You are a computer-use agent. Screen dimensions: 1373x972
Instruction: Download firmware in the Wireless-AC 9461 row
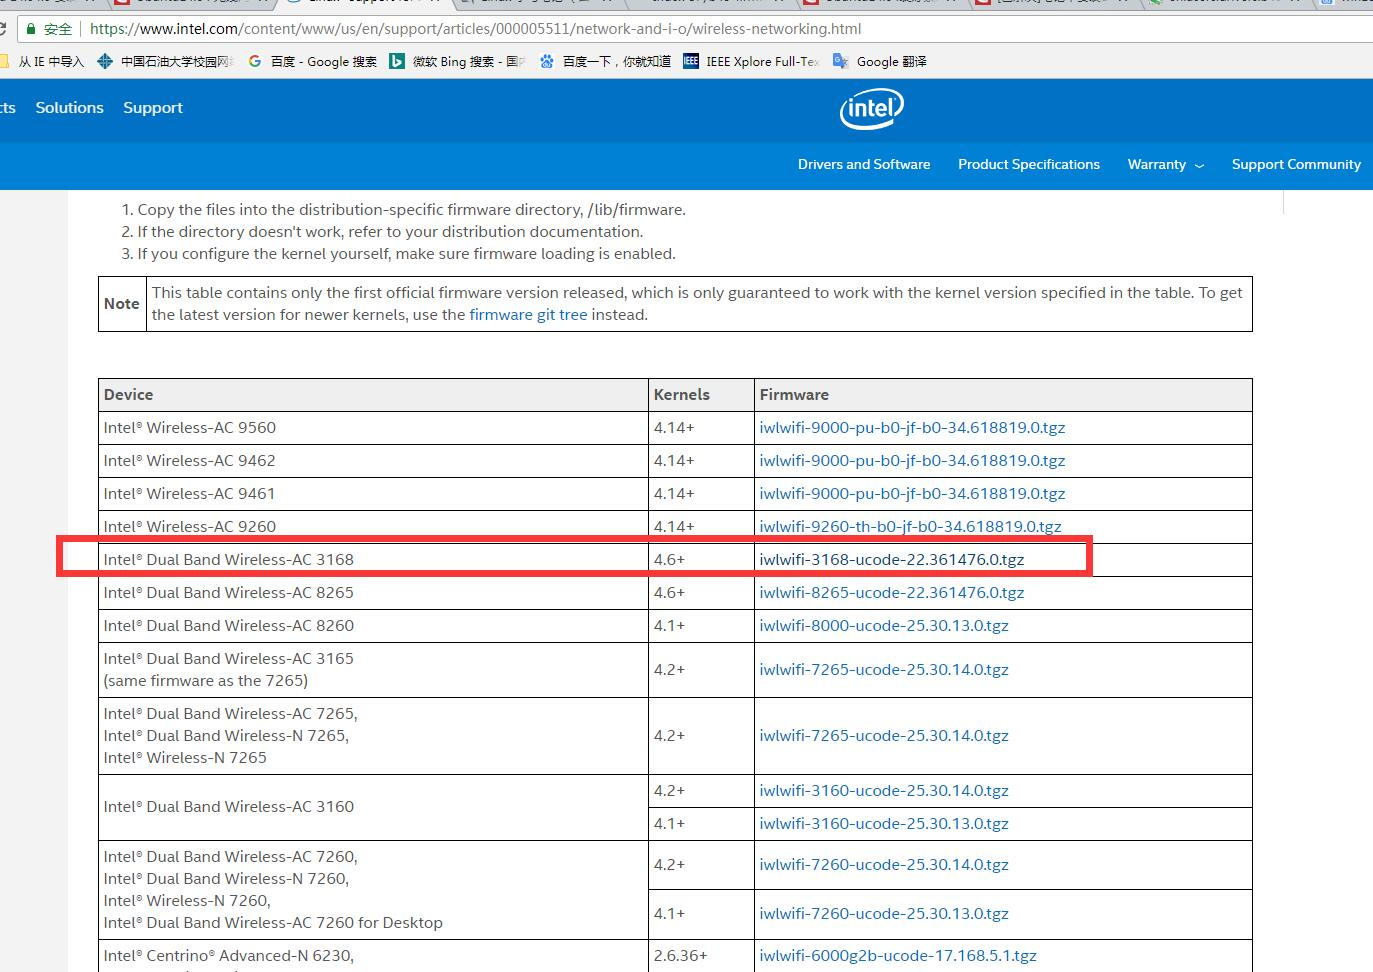[912, 493]
